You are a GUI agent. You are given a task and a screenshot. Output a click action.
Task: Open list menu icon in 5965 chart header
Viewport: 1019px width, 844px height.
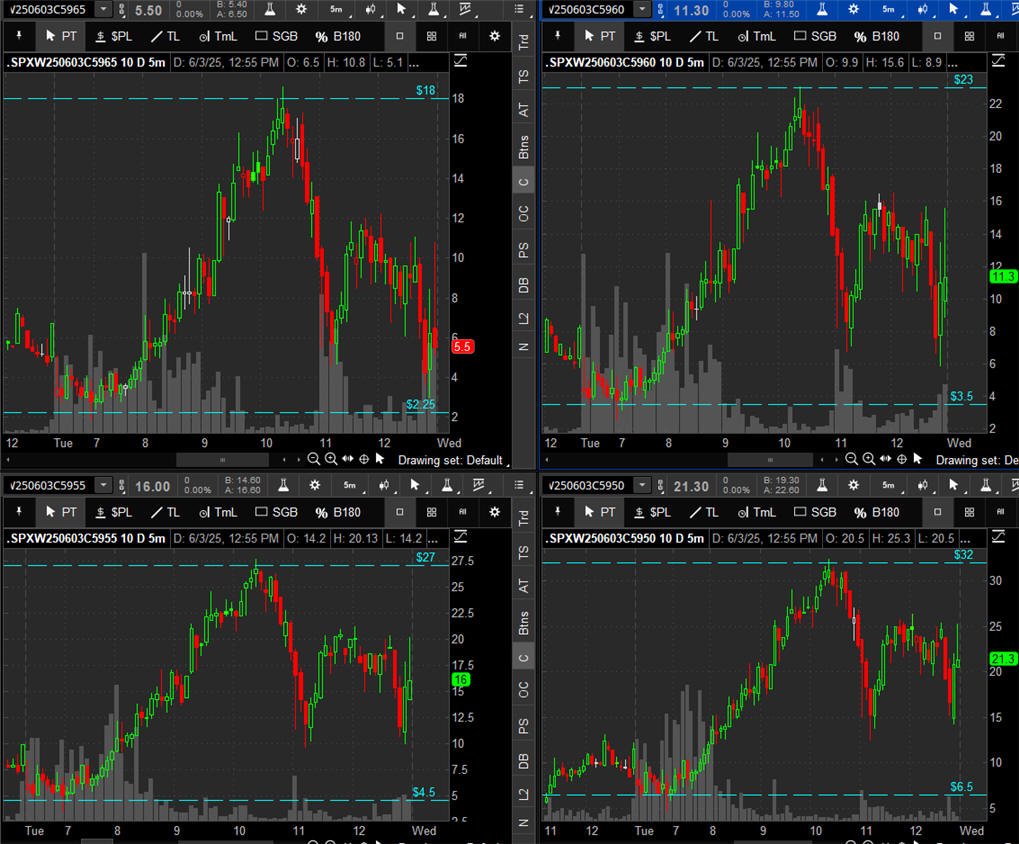pyautogui.click(x=519, y=9)
